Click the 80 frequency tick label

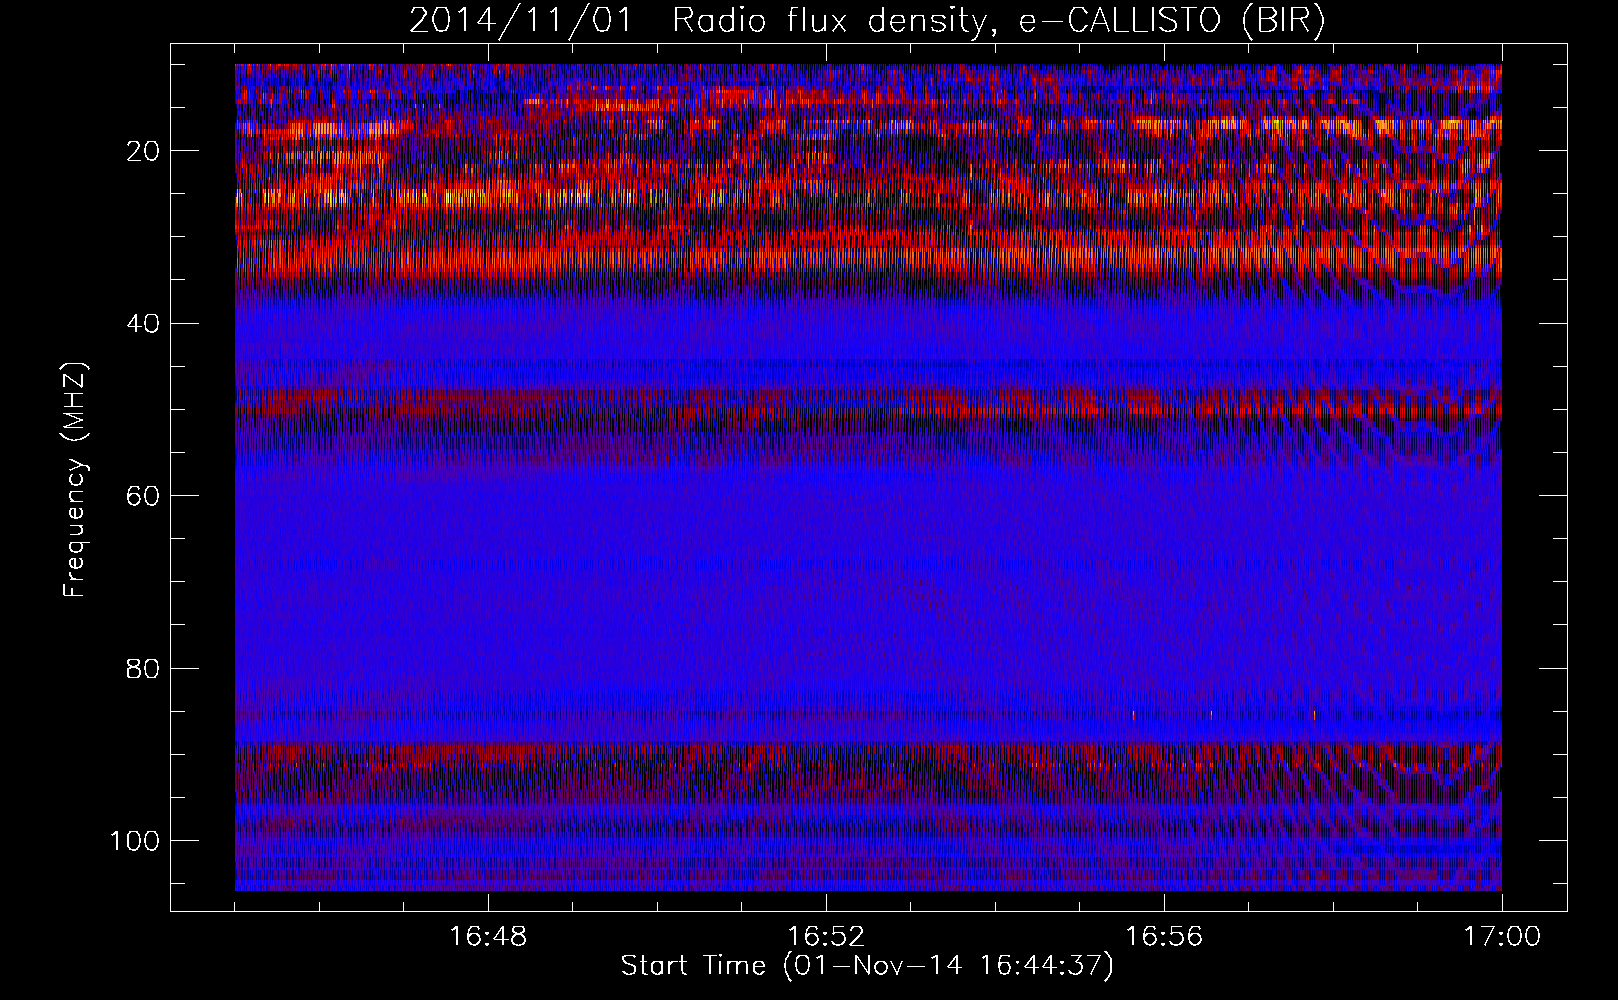(144, 668)
